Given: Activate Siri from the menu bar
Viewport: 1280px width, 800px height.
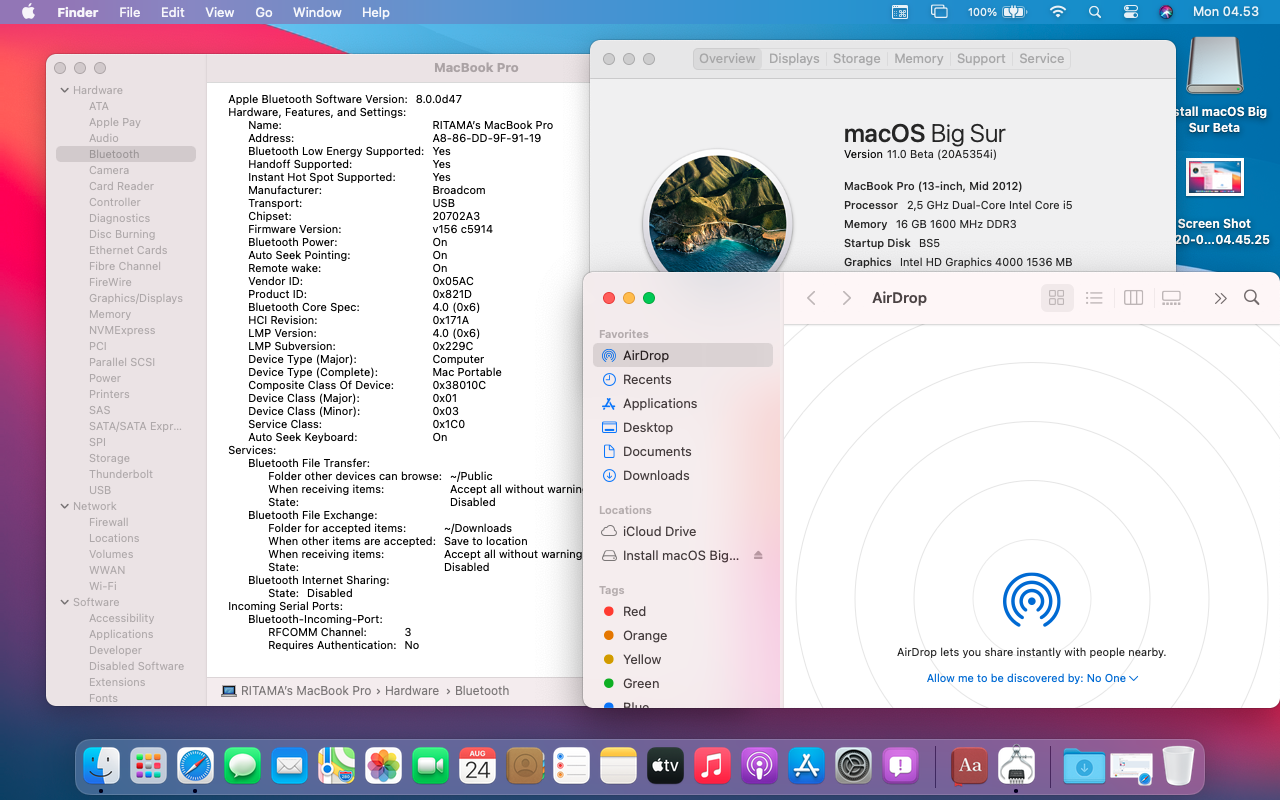Looking at the screenshot, I should (1166, 12).
